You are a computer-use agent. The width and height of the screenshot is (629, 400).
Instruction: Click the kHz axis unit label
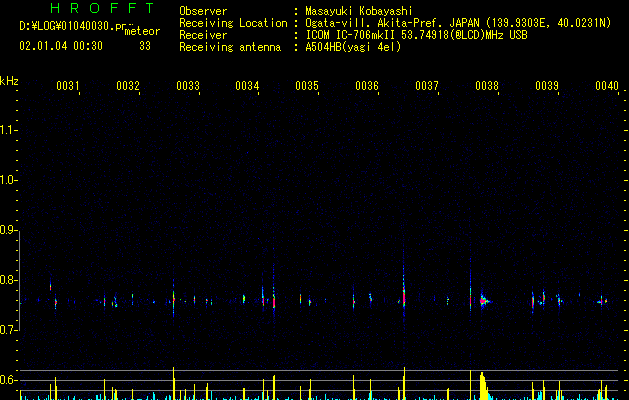click(x=9, y=81)
